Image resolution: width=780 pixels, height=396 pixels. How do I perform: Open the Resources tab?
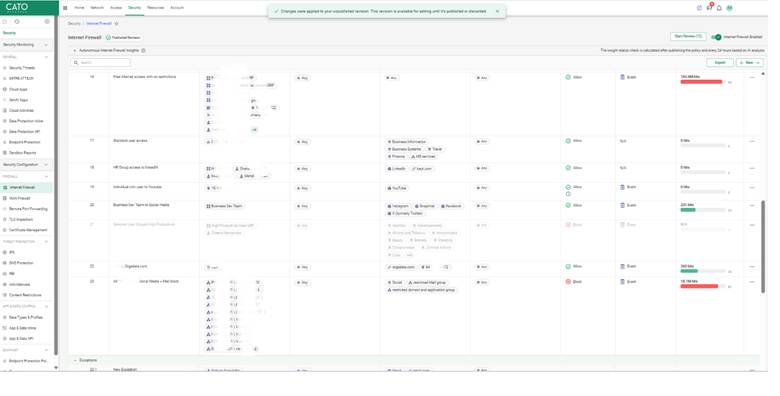(156, 8)
